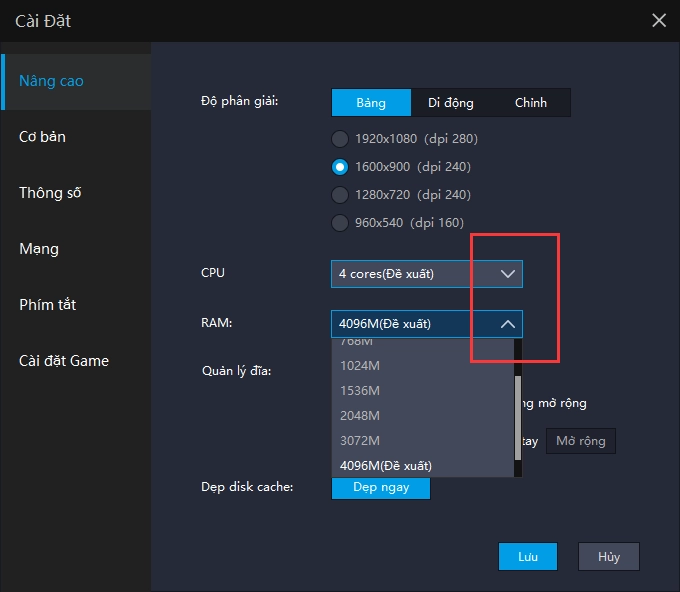Select 2048M RAM option
This screenshot has width=680, height=592.
tap(360, 415)
